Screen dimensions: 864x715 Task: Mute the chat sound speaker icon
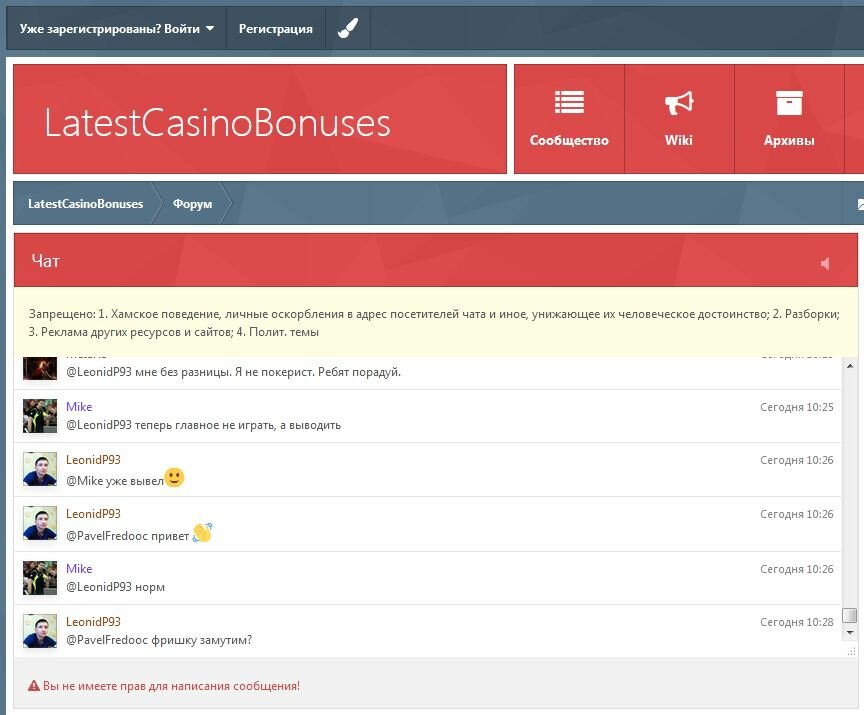tap(825, 263)
